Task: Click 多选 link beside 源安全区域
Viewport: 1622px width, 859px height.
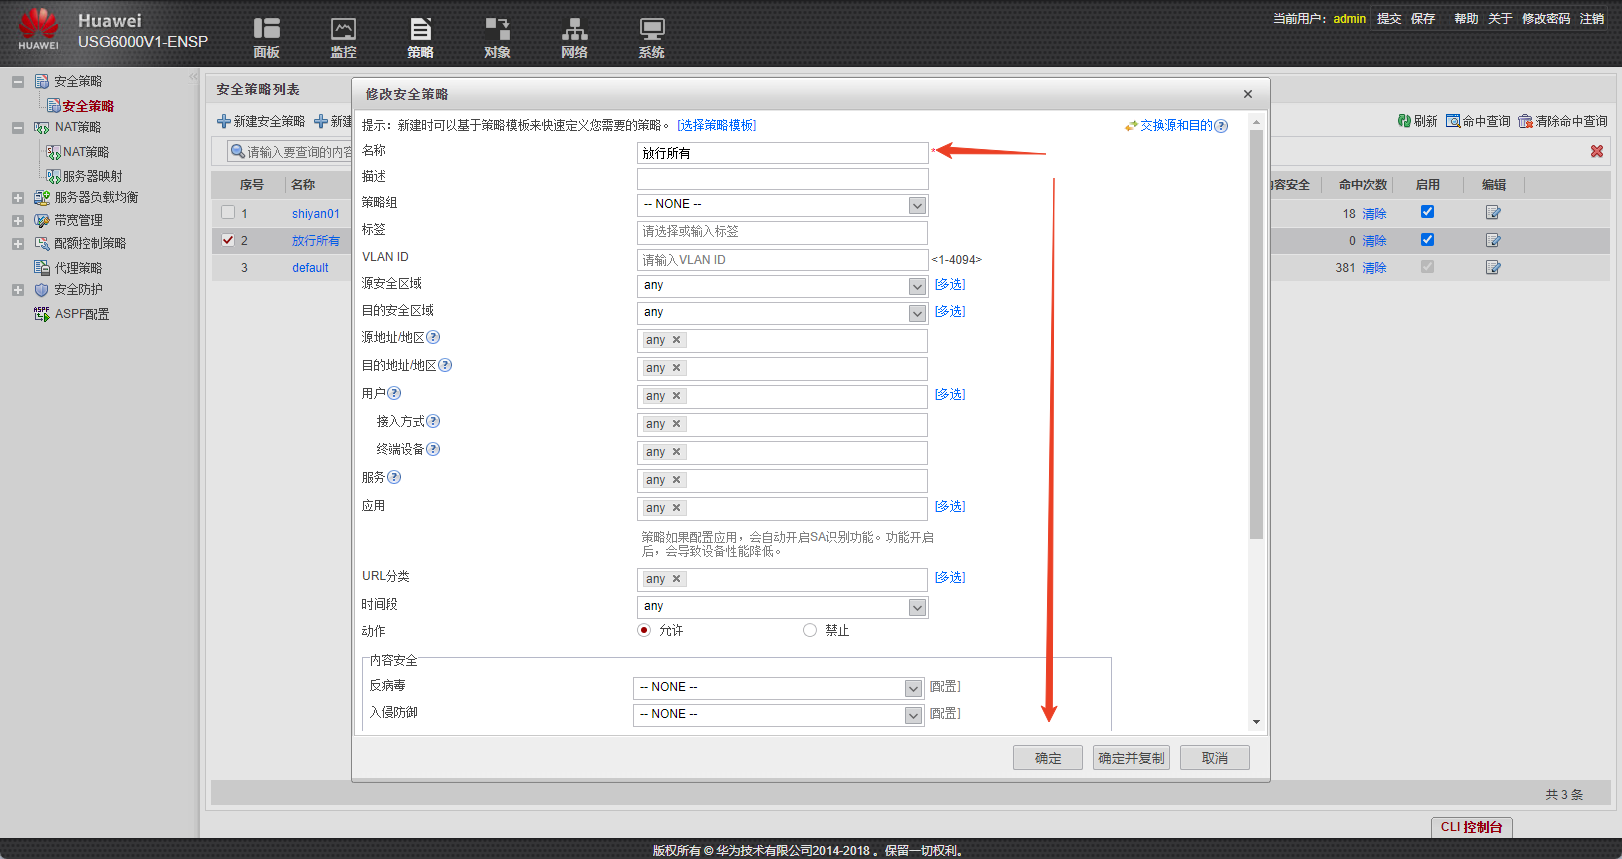Action: point(950,284)
